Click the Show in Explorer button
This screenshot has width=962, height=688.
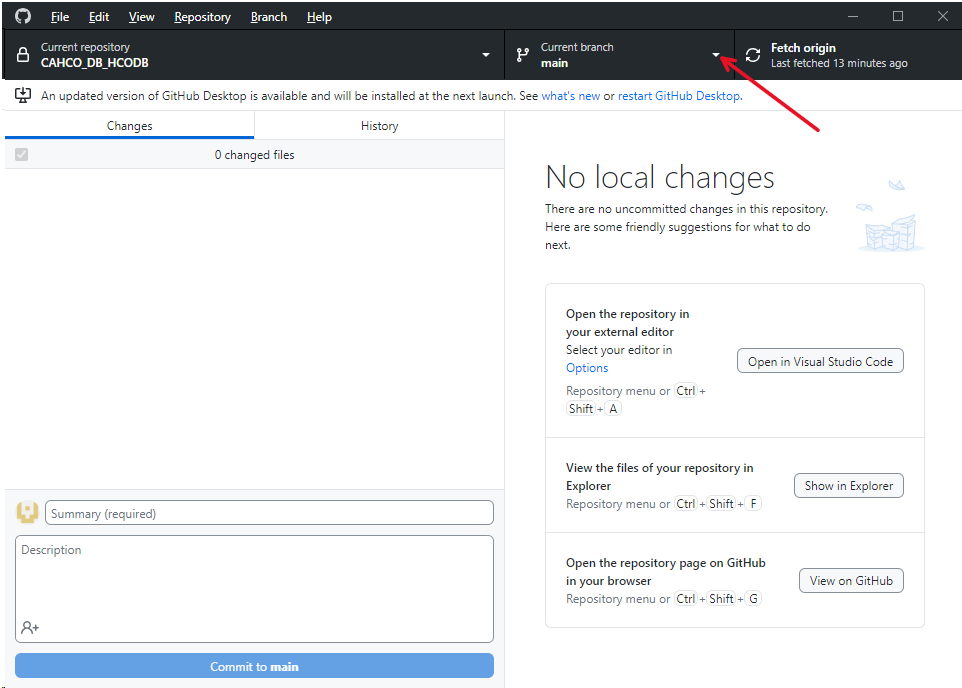point(848,485)
